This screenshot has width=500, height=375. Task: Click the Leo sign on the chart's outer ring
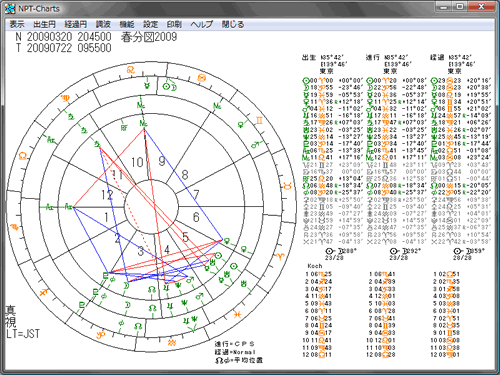[x=131, y=70]
